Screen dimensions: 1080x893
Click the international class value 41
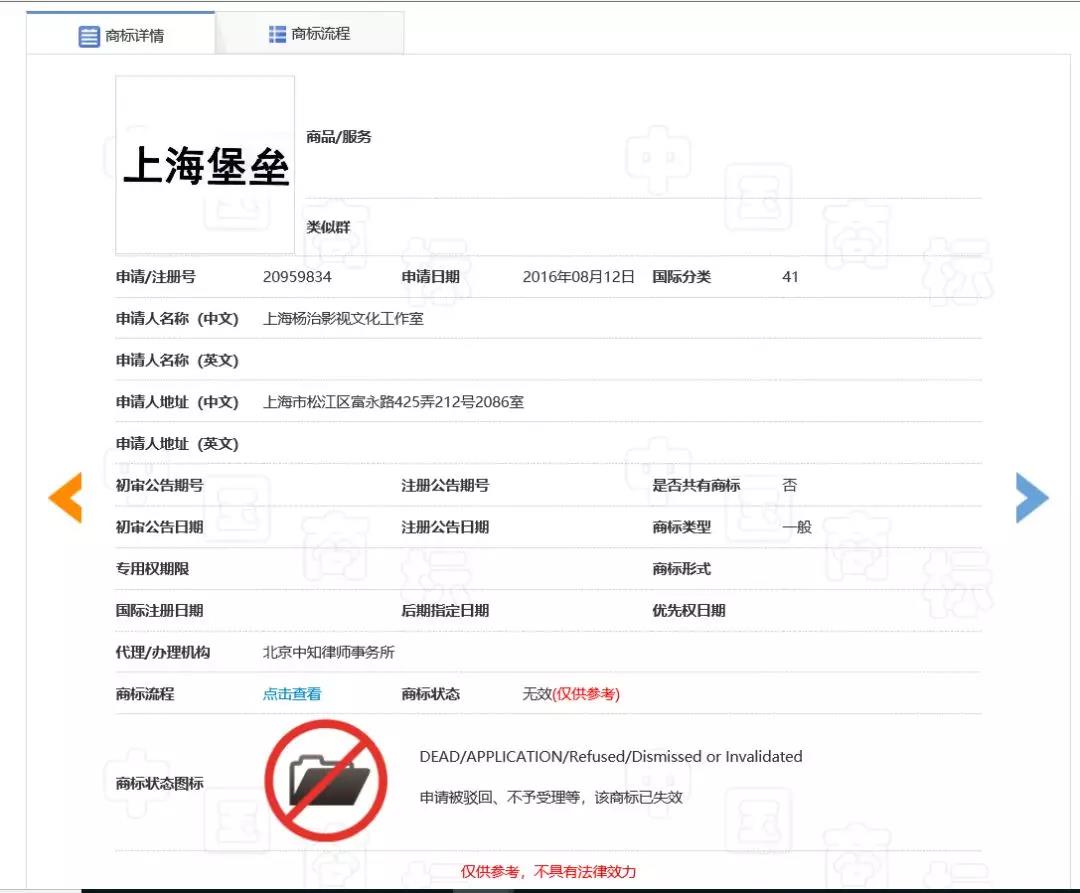[x=790, y=277]
